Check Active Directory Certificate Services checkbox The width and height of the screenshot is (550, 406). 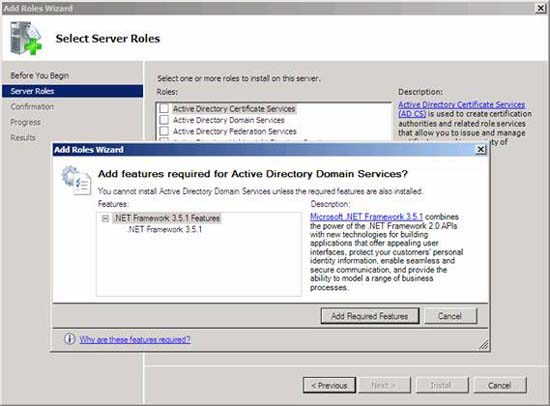[x=164, y=108]
